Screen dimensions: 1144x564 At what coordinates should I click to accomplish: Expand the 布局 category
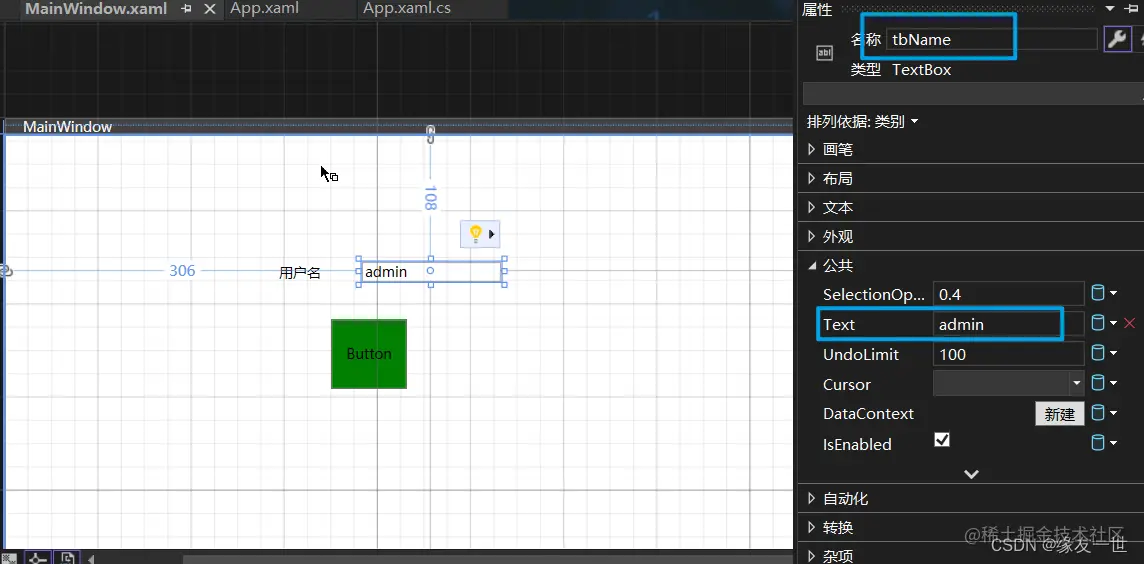coord(811,179)
